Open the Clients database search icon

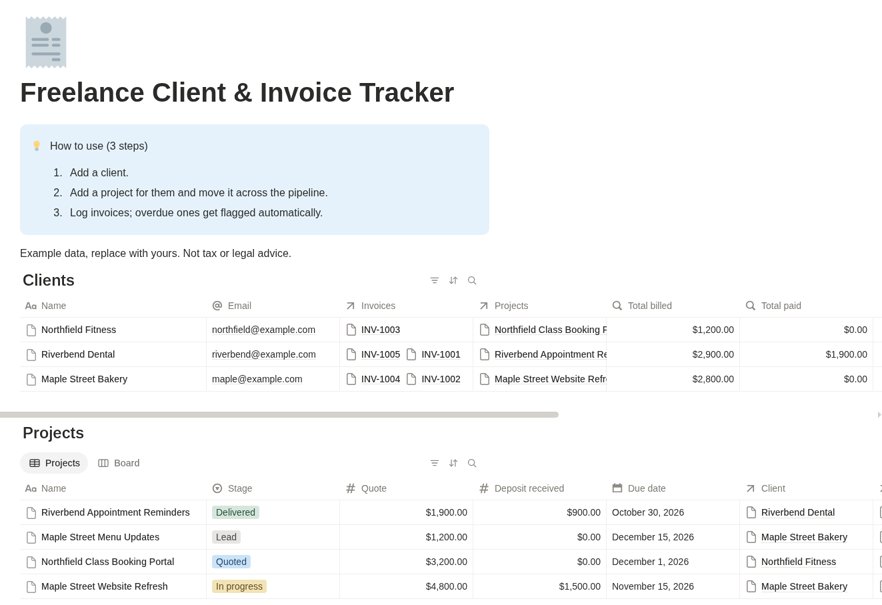[x=472, y=280]
